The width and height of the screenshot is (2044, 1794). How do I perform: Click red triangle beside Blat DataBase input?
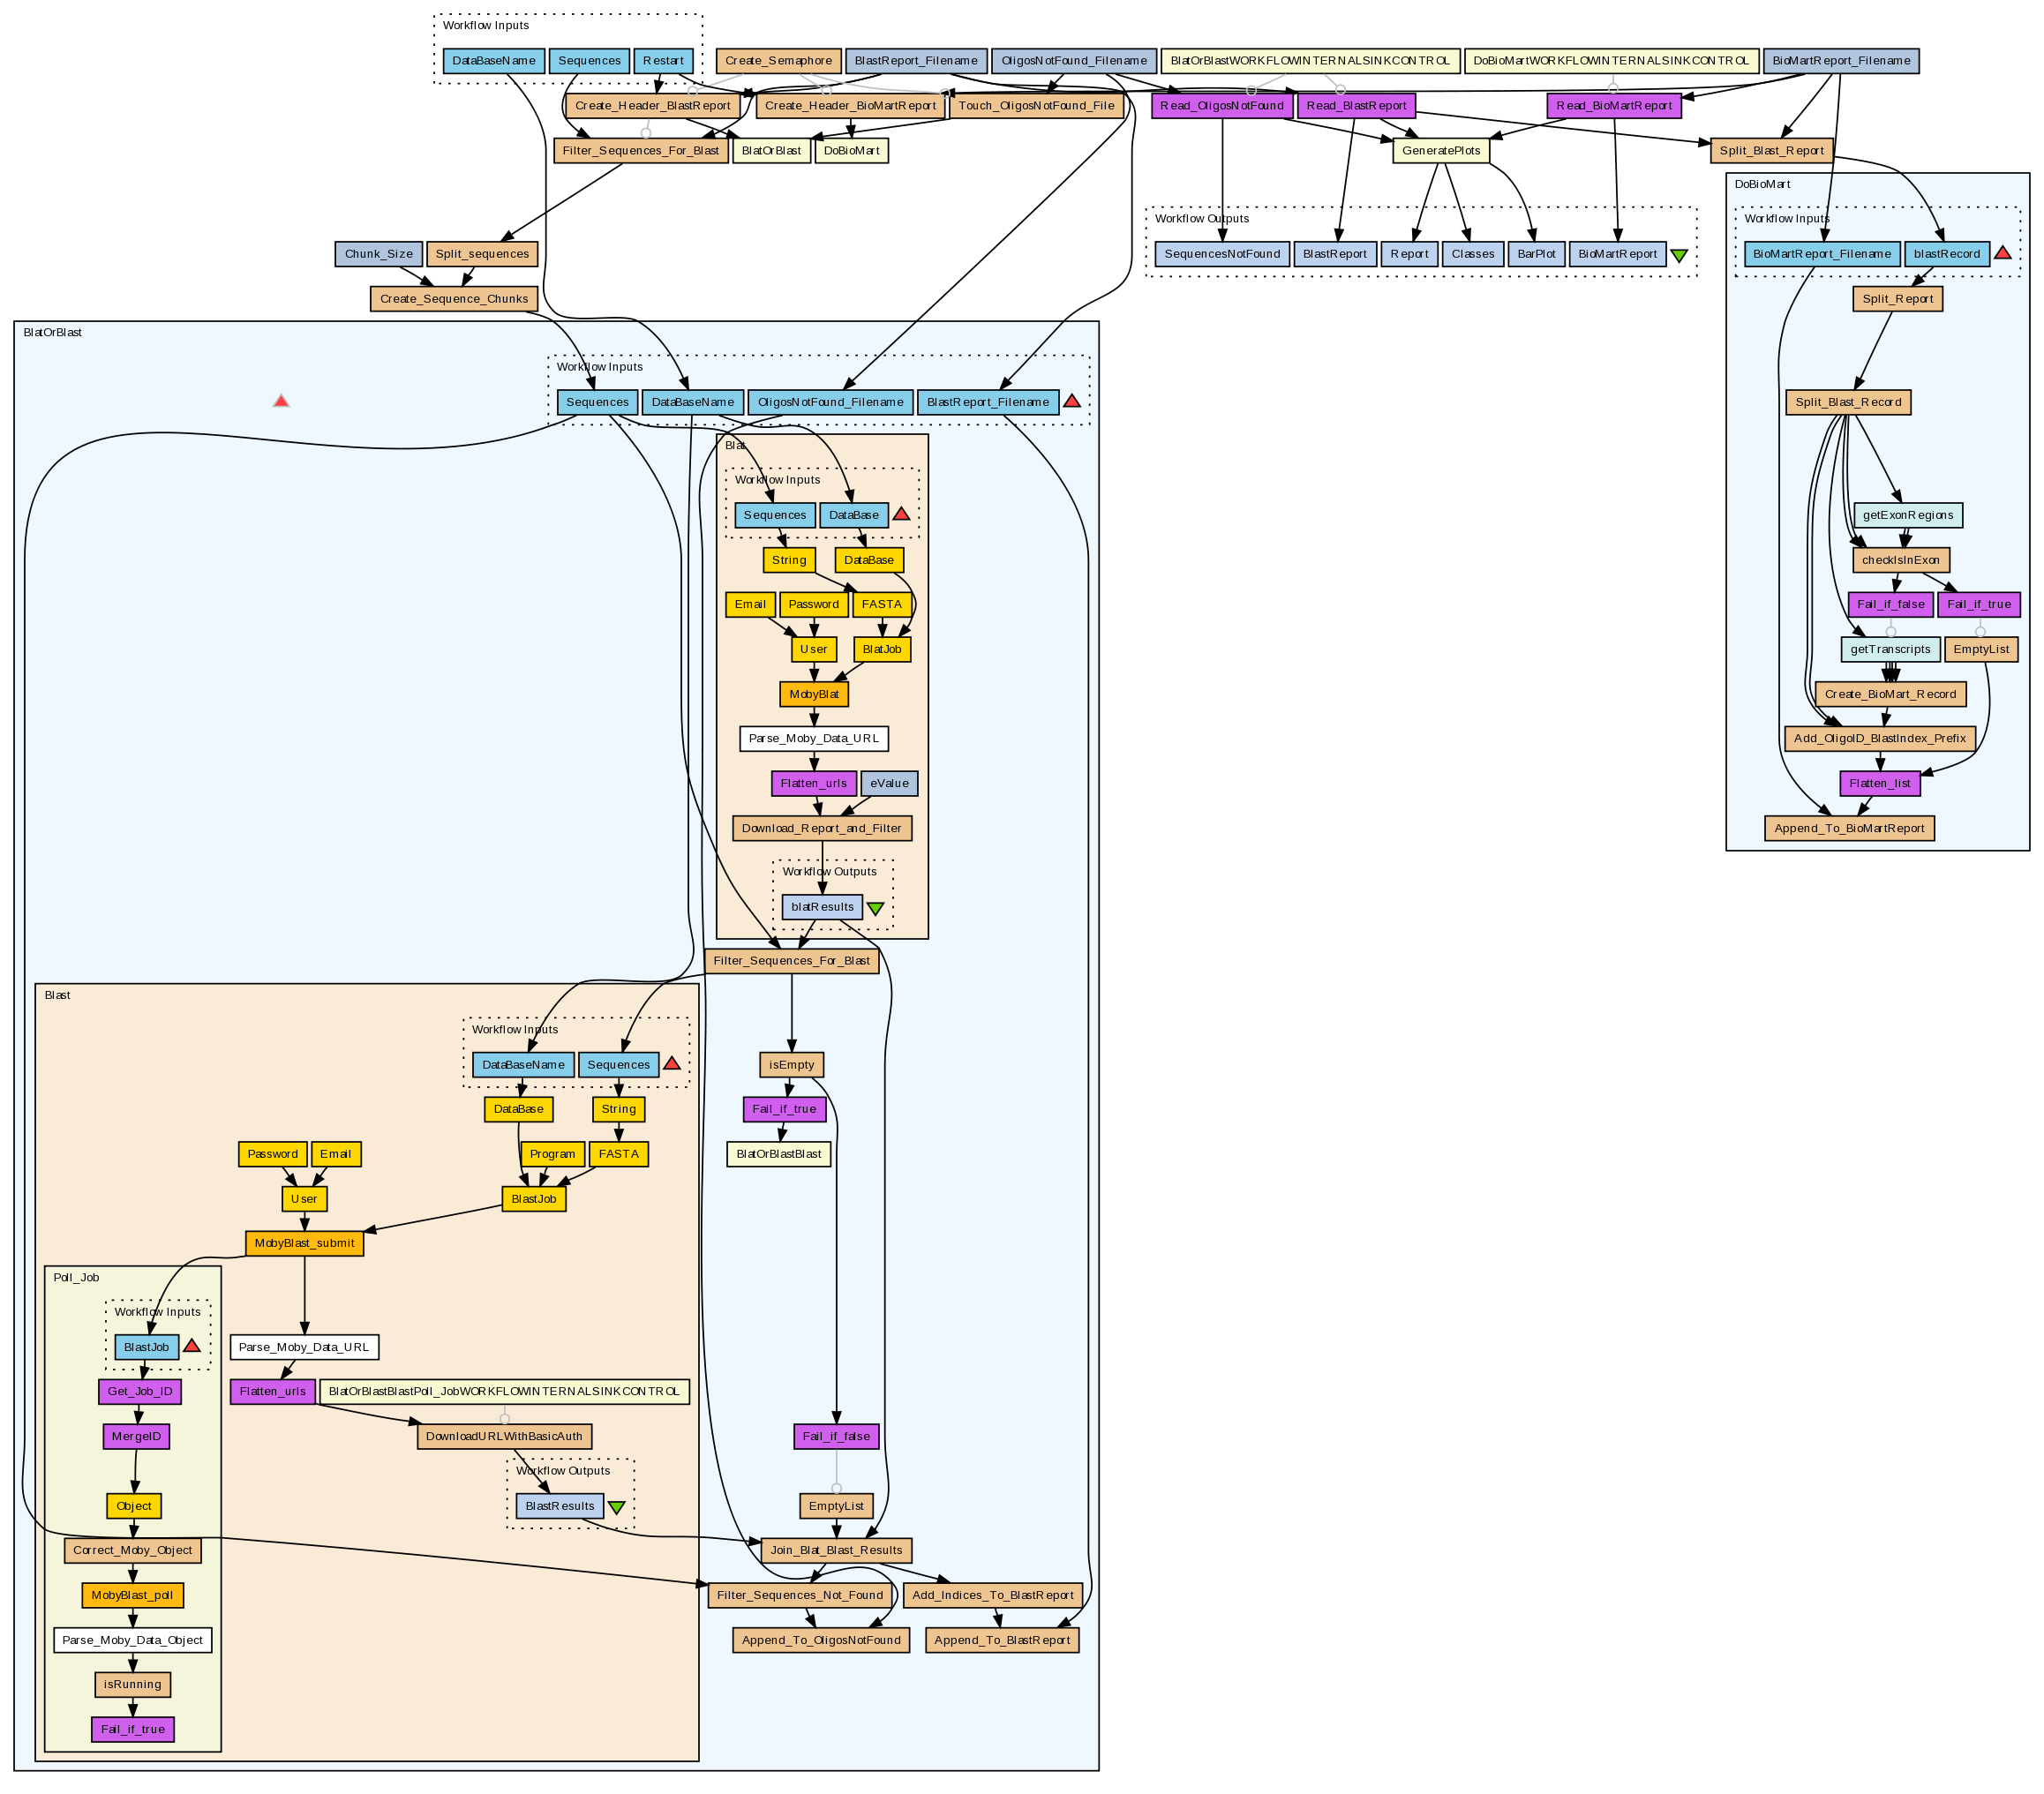900,514
